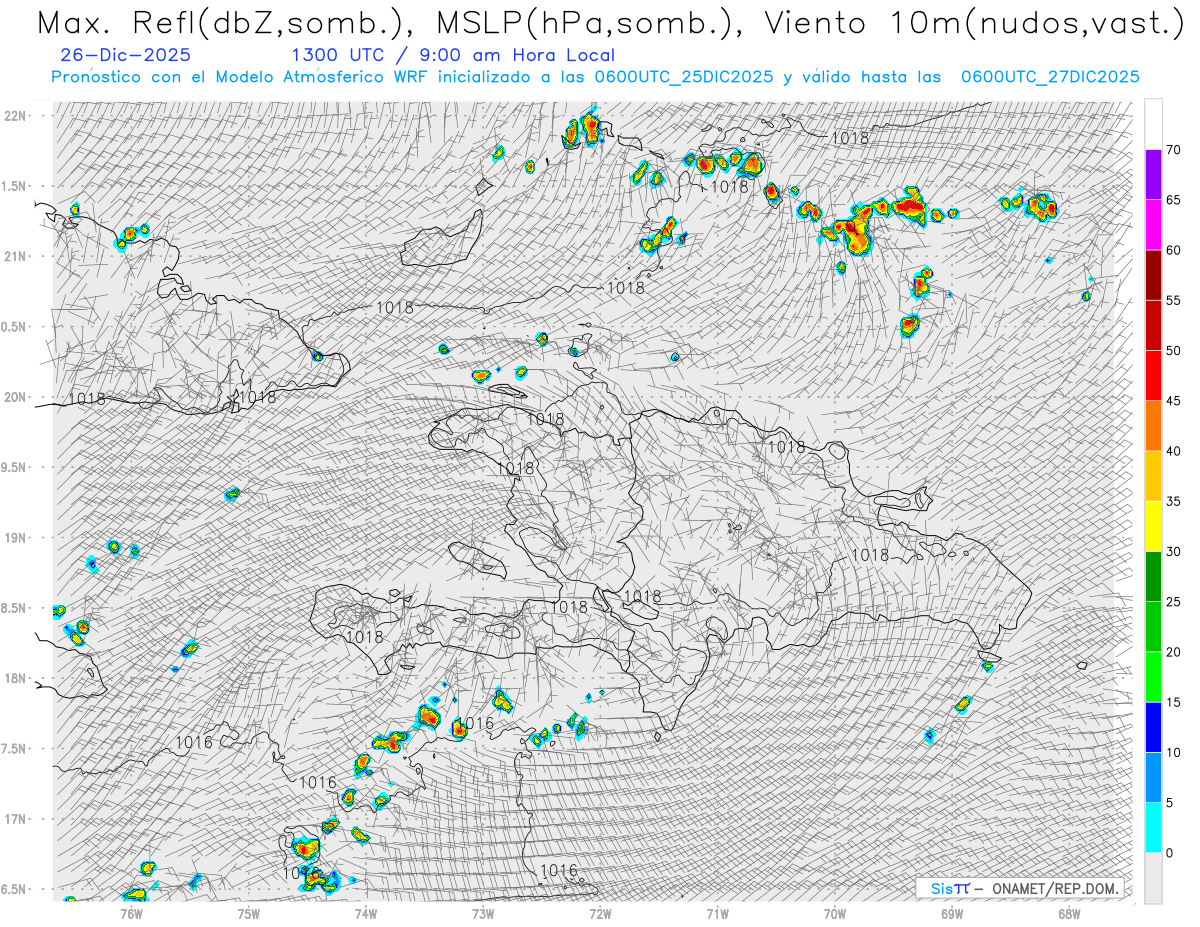Select '1300 UTC / 9:00 am Hora Local'
Viewport: 1200px width, 927px height.
click(x=453, y=56)
